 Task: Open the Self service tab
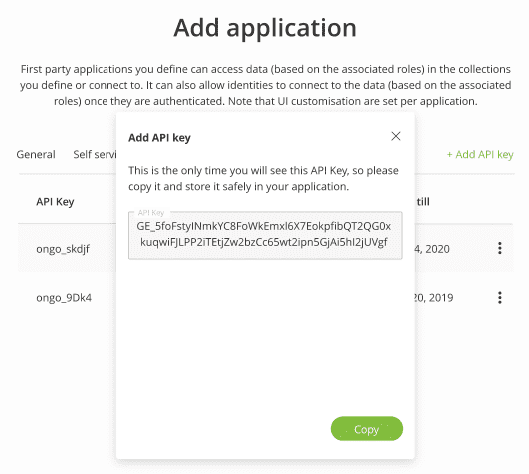pos(94,155)
